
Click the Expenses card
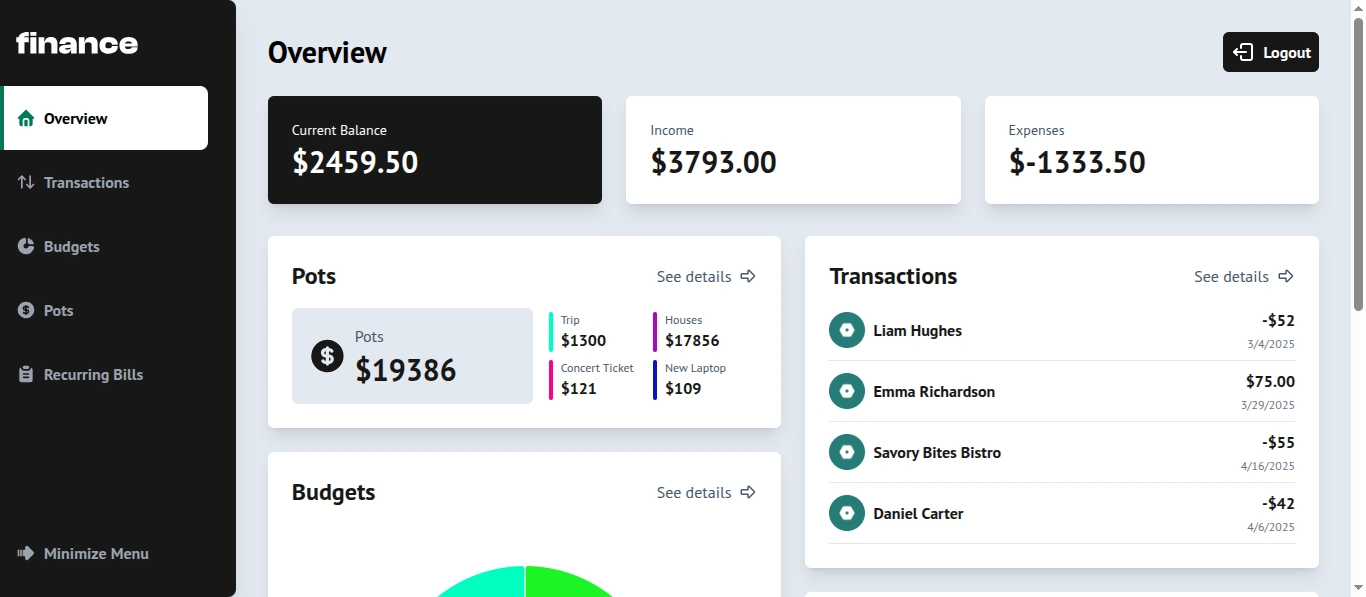(1152, 150)
